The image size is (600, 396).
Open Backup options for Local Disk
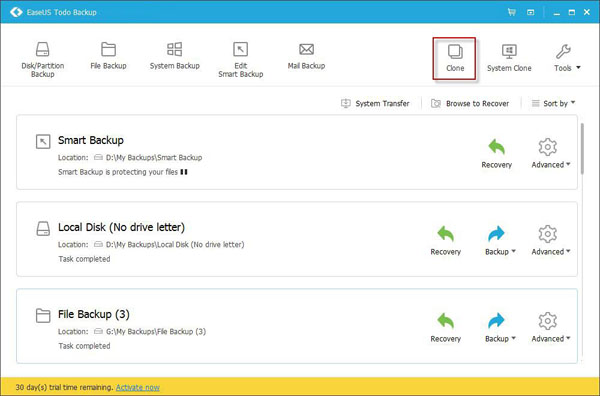pos(500,240)
